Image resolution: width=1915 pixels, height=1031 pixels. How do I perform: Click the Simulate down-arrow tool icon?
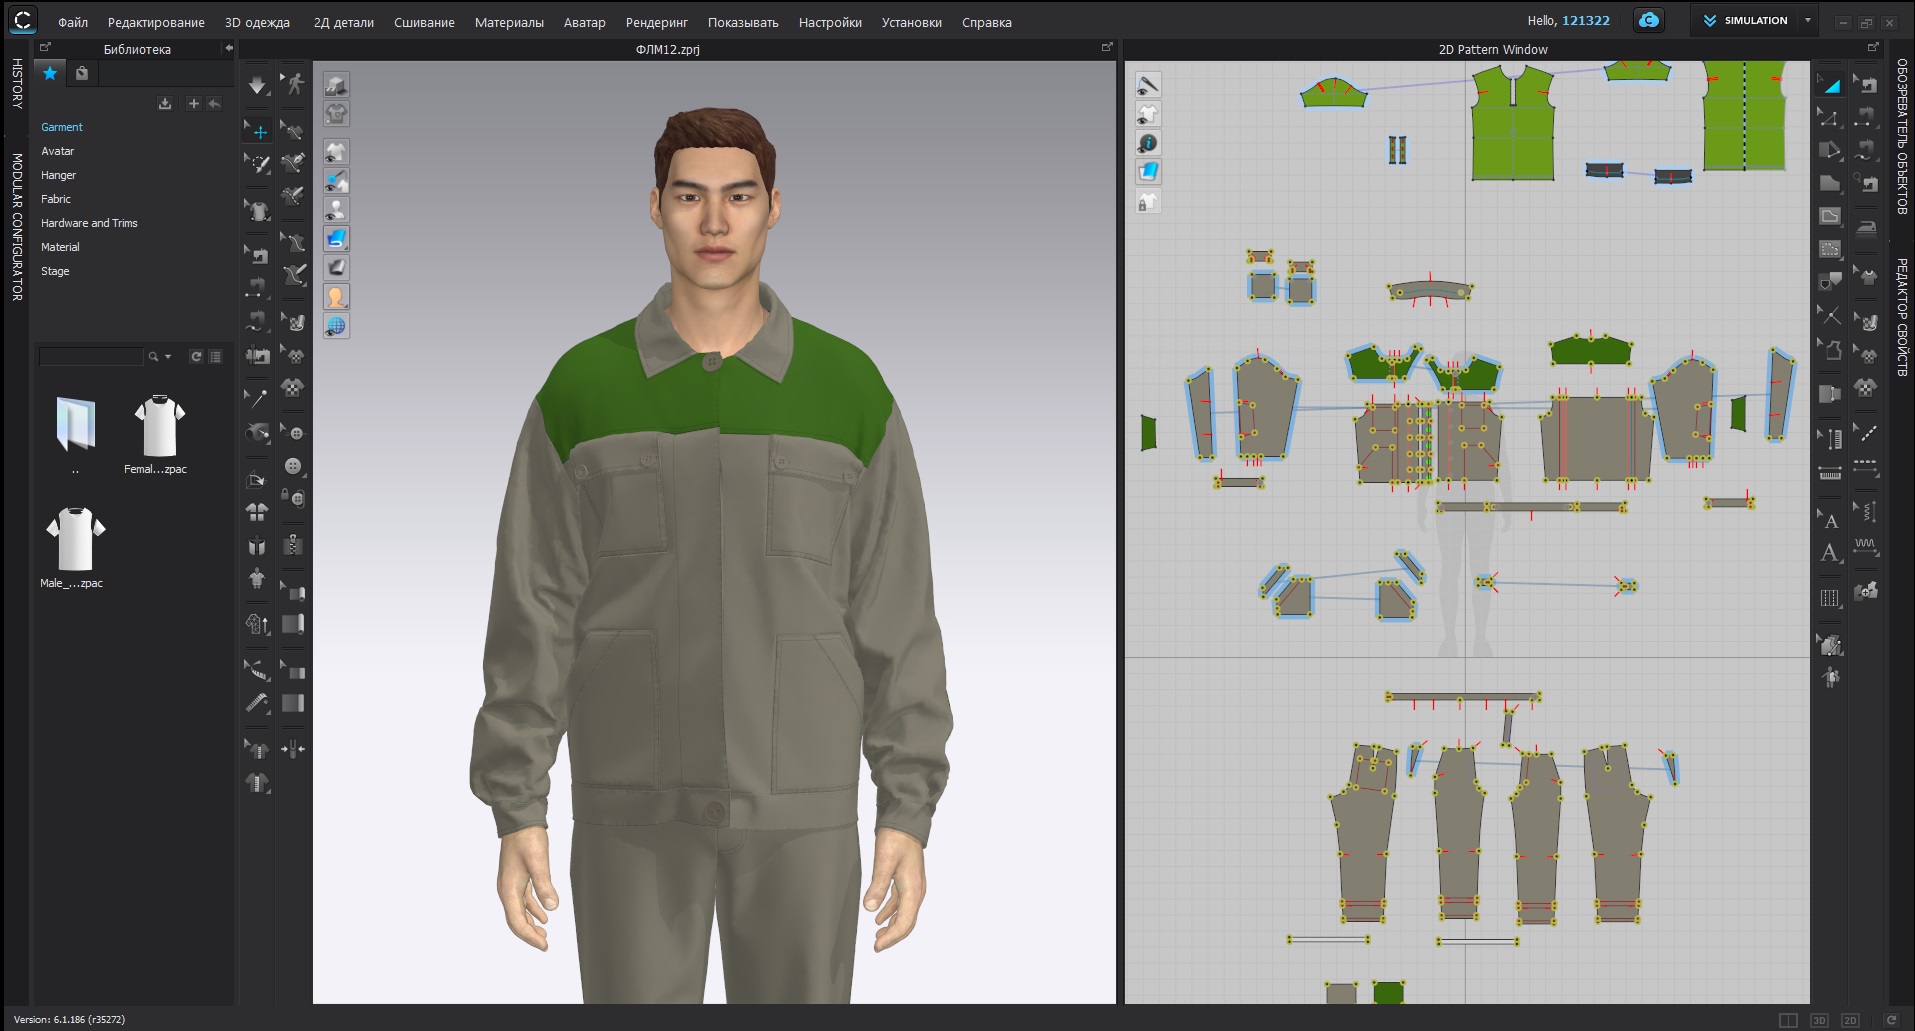pos(257,85)
